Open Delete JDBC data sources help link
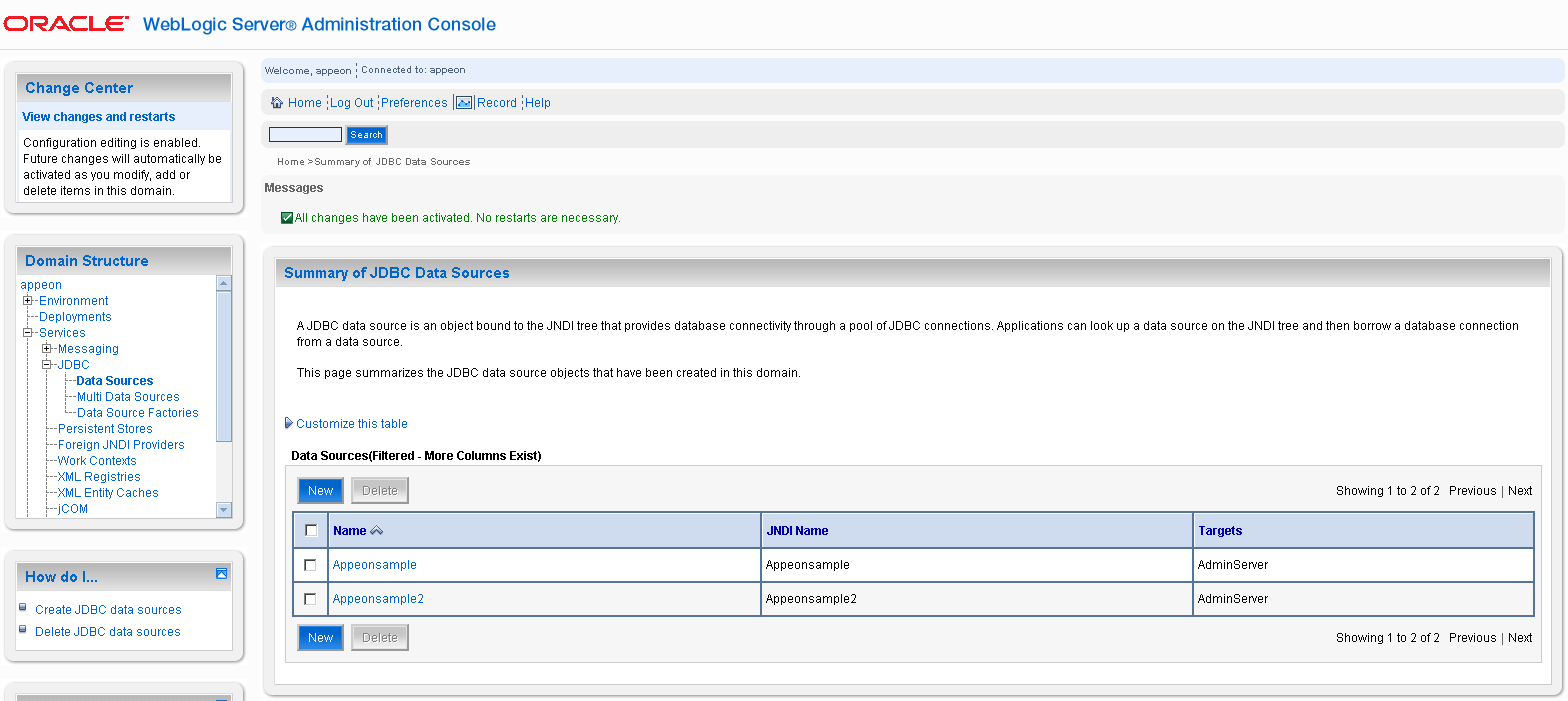The image size is (1568, 701). point(108,632)
